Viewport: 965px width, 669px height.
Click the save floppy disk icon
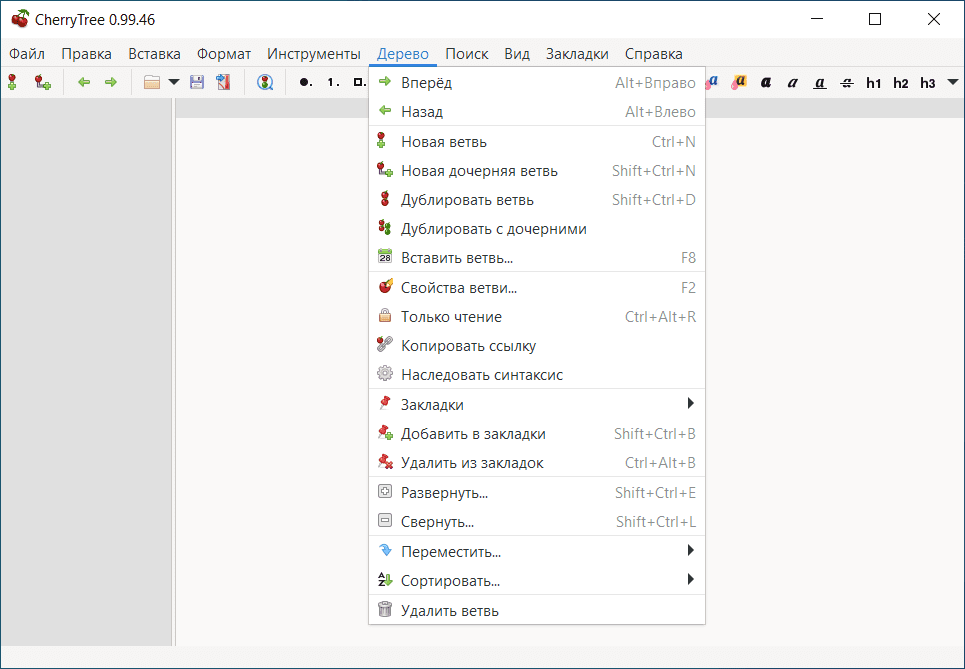click(197, 82)
